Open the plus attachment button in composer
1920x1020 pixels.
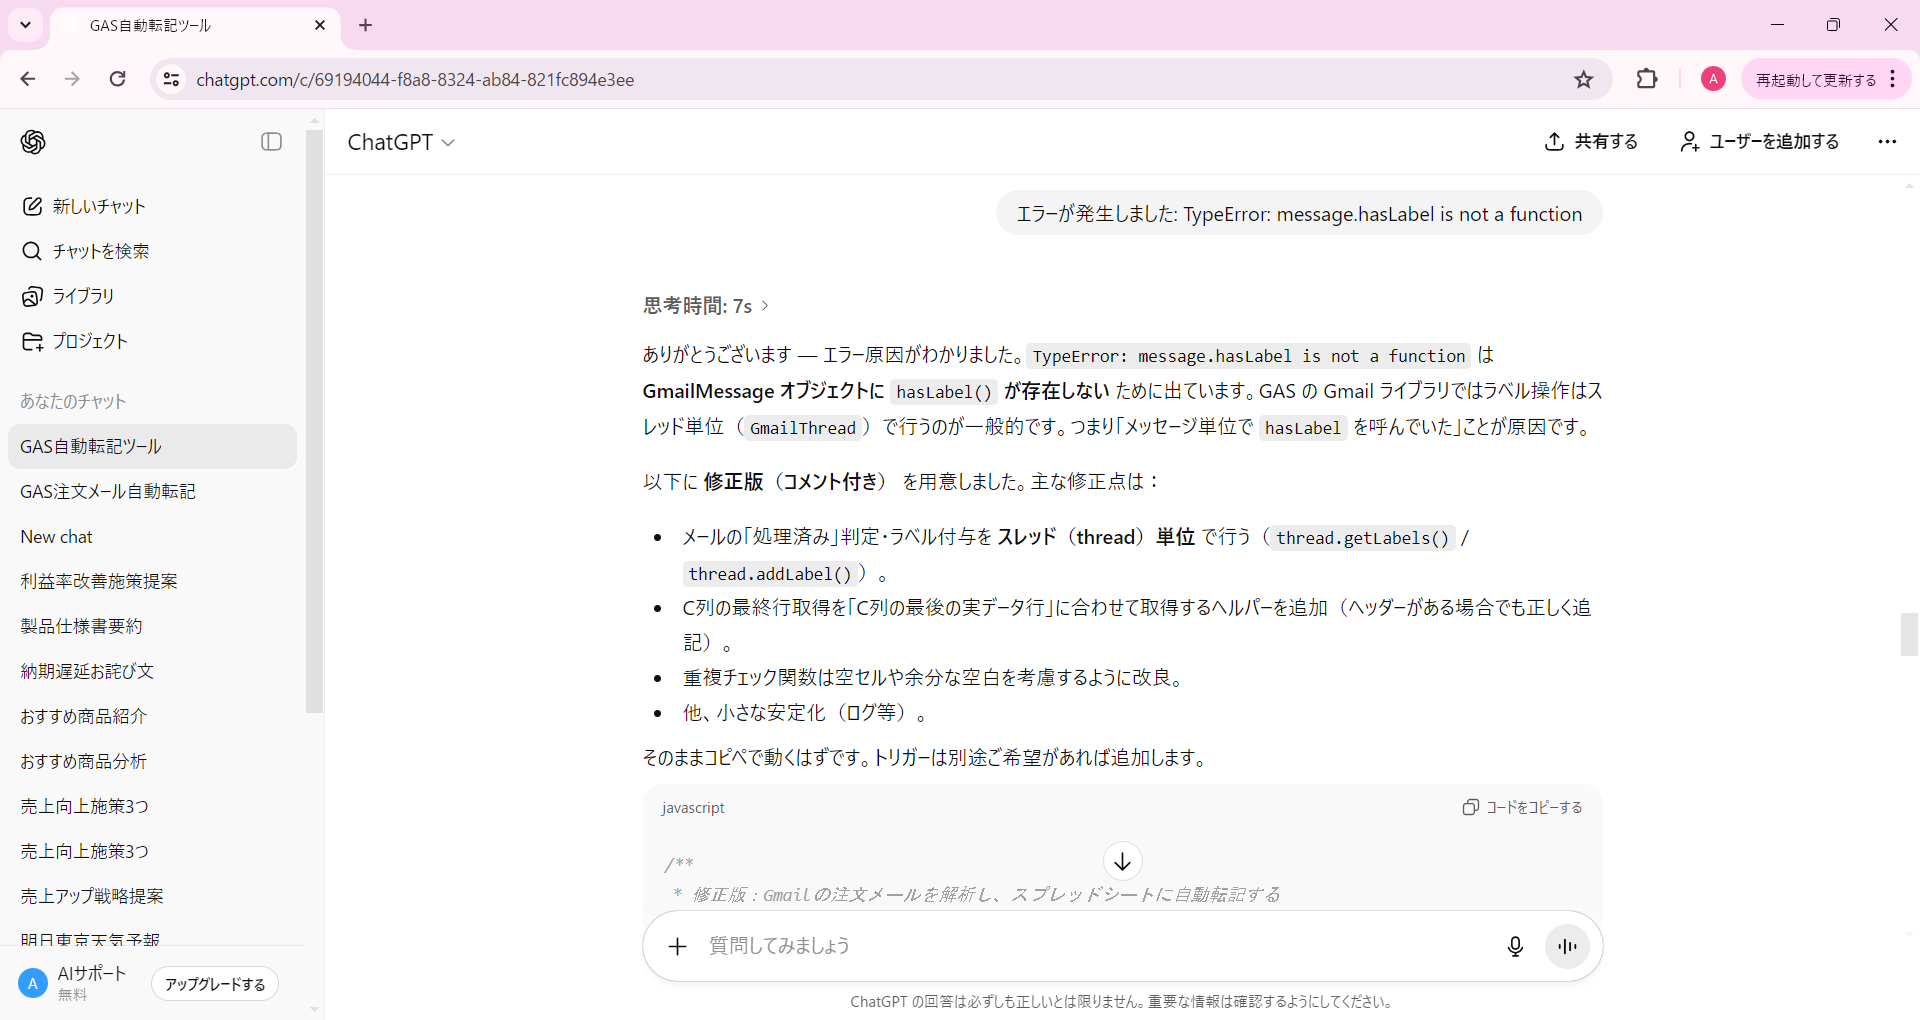[677, 946]
